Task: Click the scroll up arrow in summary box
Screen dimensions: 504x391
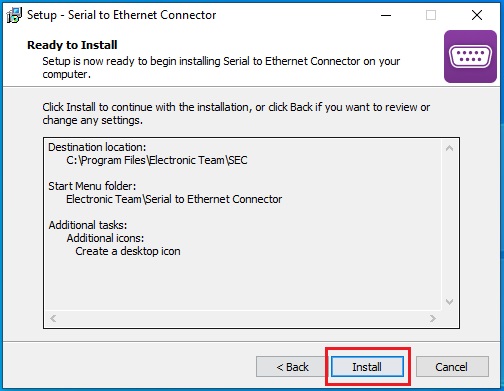Action: [449, 148]
